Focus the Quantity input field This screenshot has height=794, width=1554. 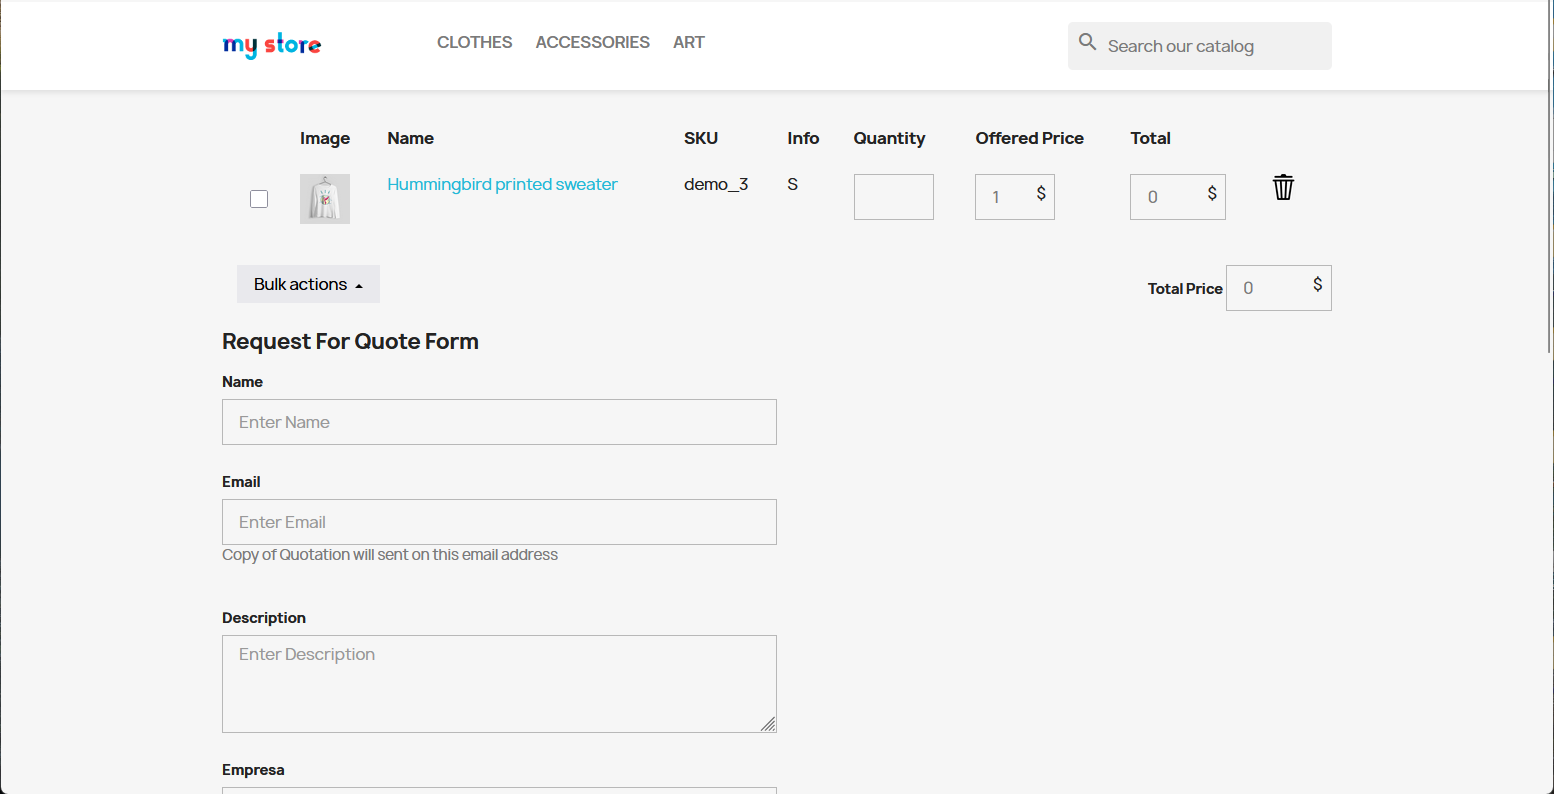(x=893, y=197)
